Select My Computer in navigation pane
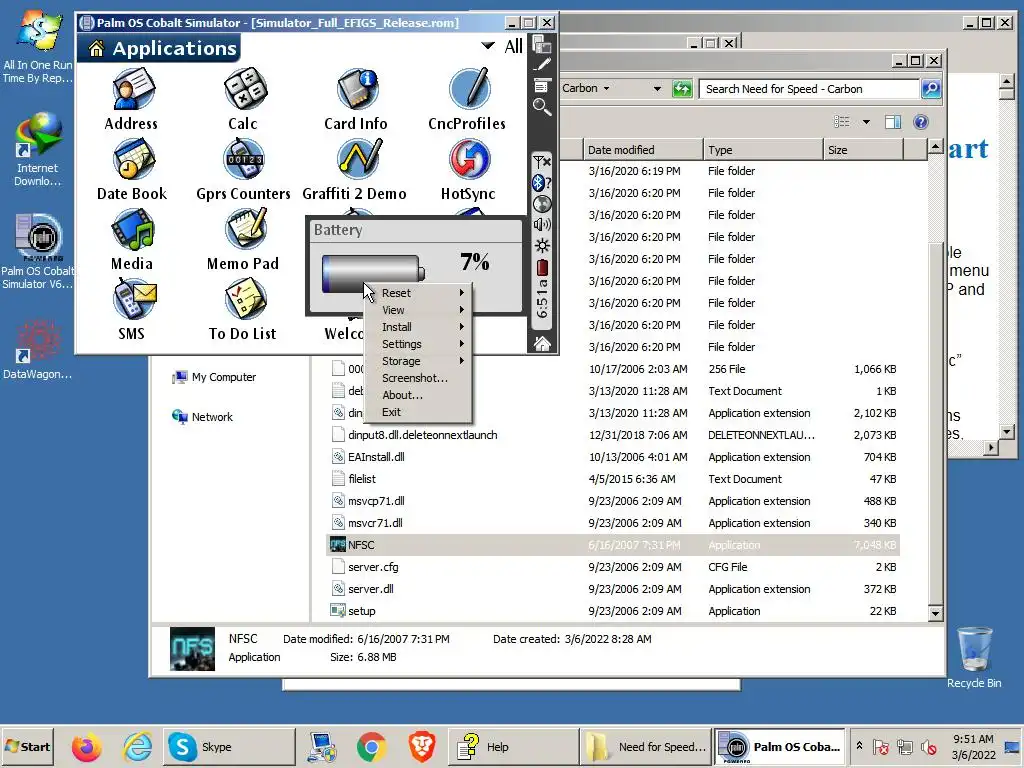1024x768 pixels. tap(214, 377)
